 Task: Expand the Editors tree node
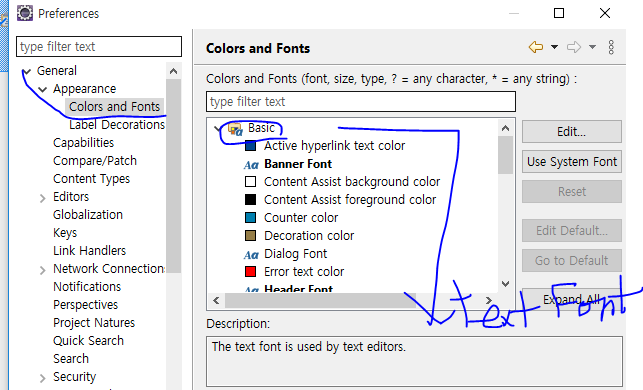pyautogui.click(x=42, y=198)
